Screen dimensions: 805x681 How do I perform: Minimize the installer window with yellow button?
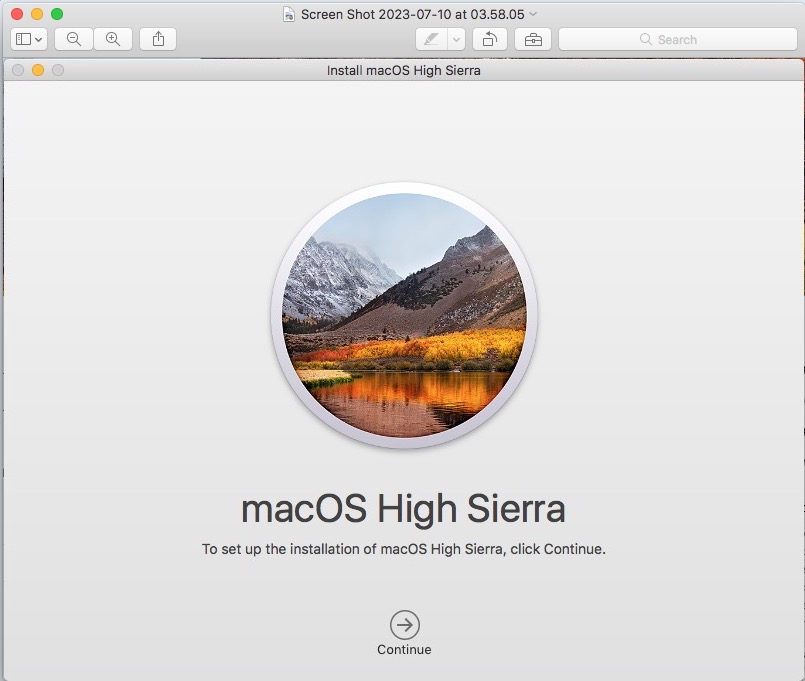click(38, 70)
